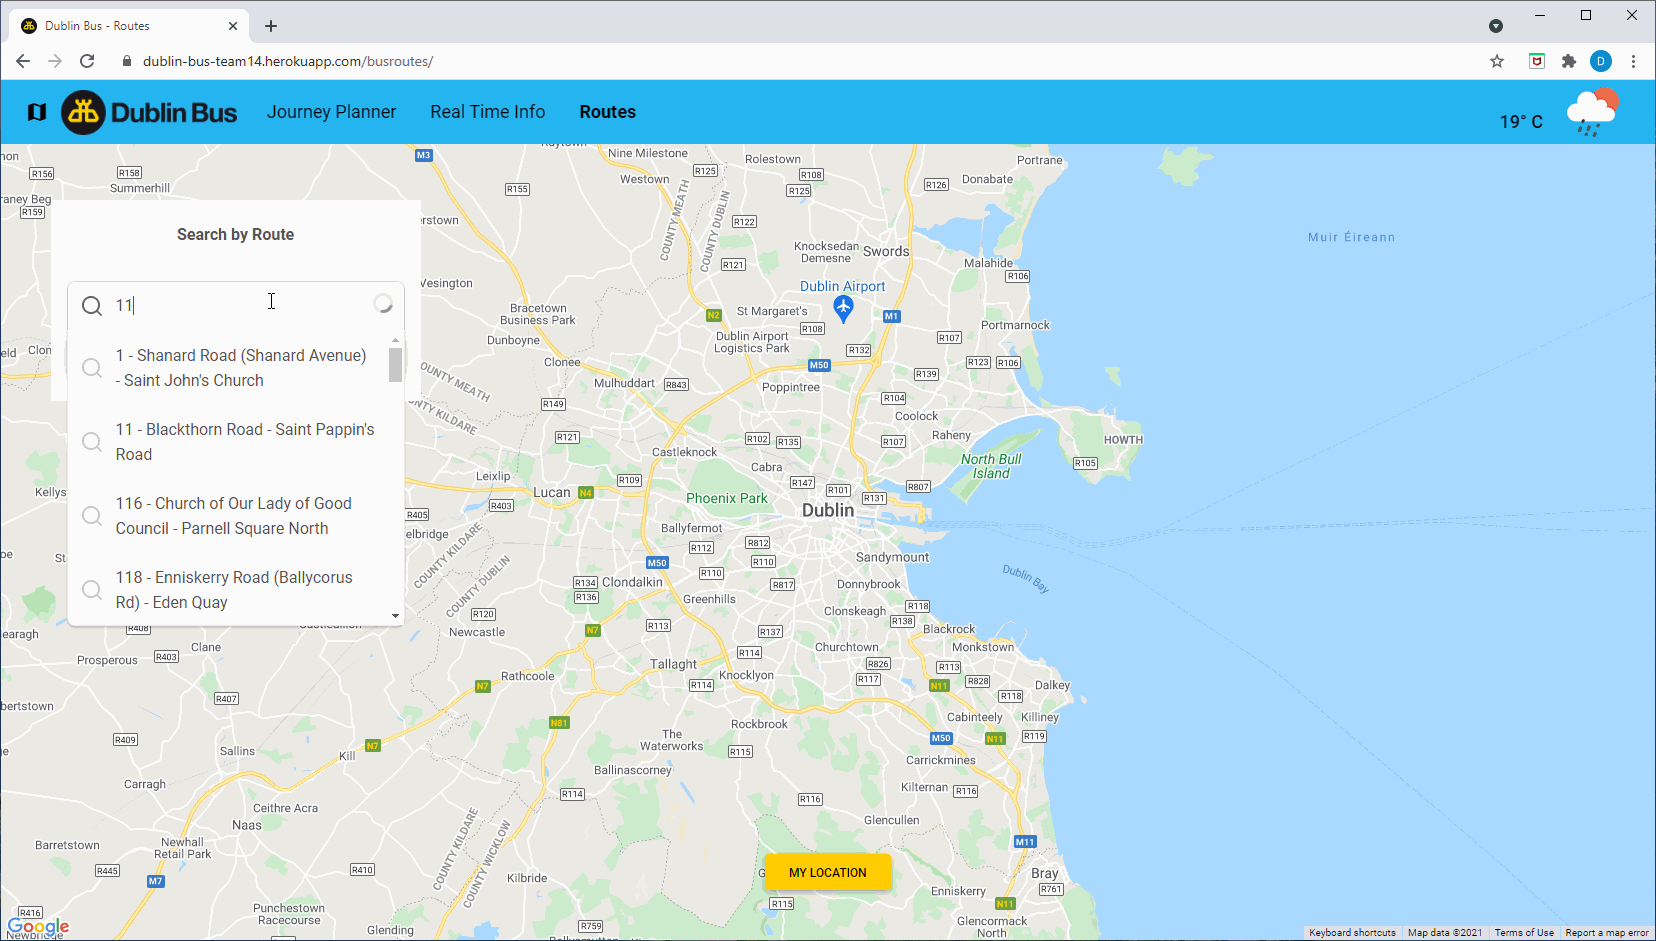Click magnifier icon beside route 118 suggestion
The image size is (1656, 941).
click(x=92, y=590)
